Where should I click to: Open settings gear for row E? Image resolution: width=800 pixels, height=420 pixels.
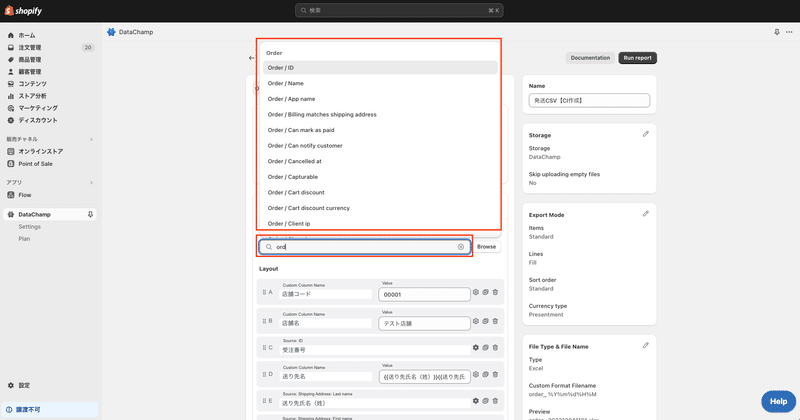pos(476,401)
